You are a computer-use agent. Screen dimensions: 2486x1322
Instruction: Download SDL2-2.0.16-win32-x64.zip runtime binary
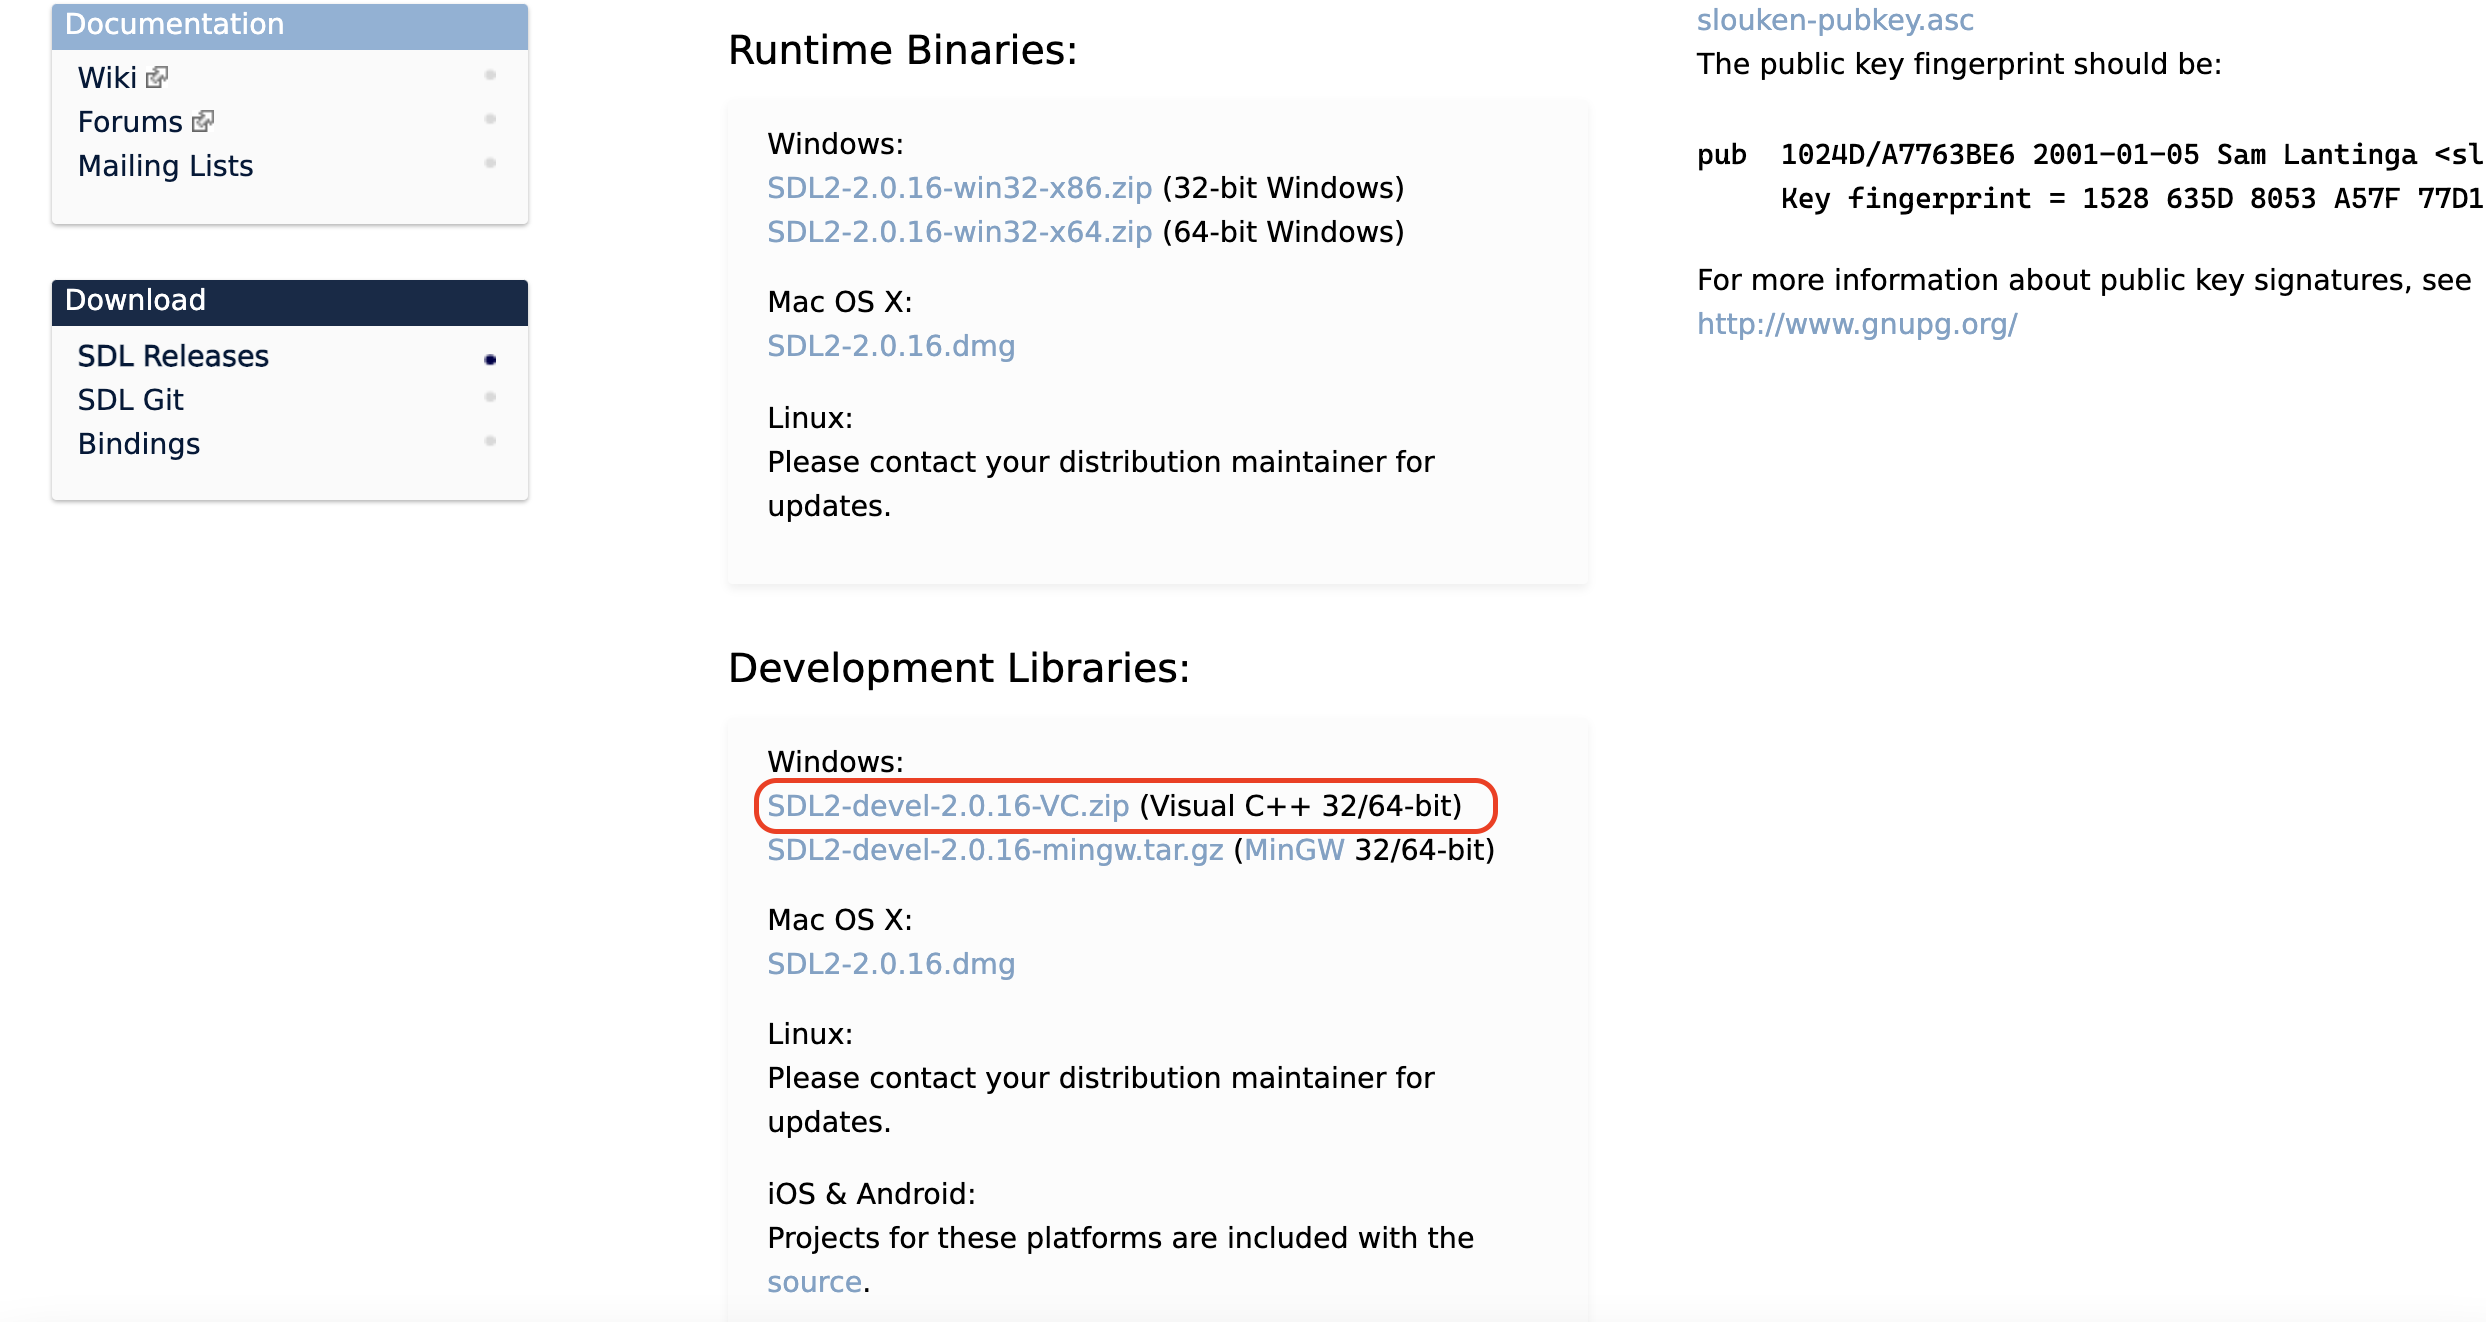tap(959, 232)
